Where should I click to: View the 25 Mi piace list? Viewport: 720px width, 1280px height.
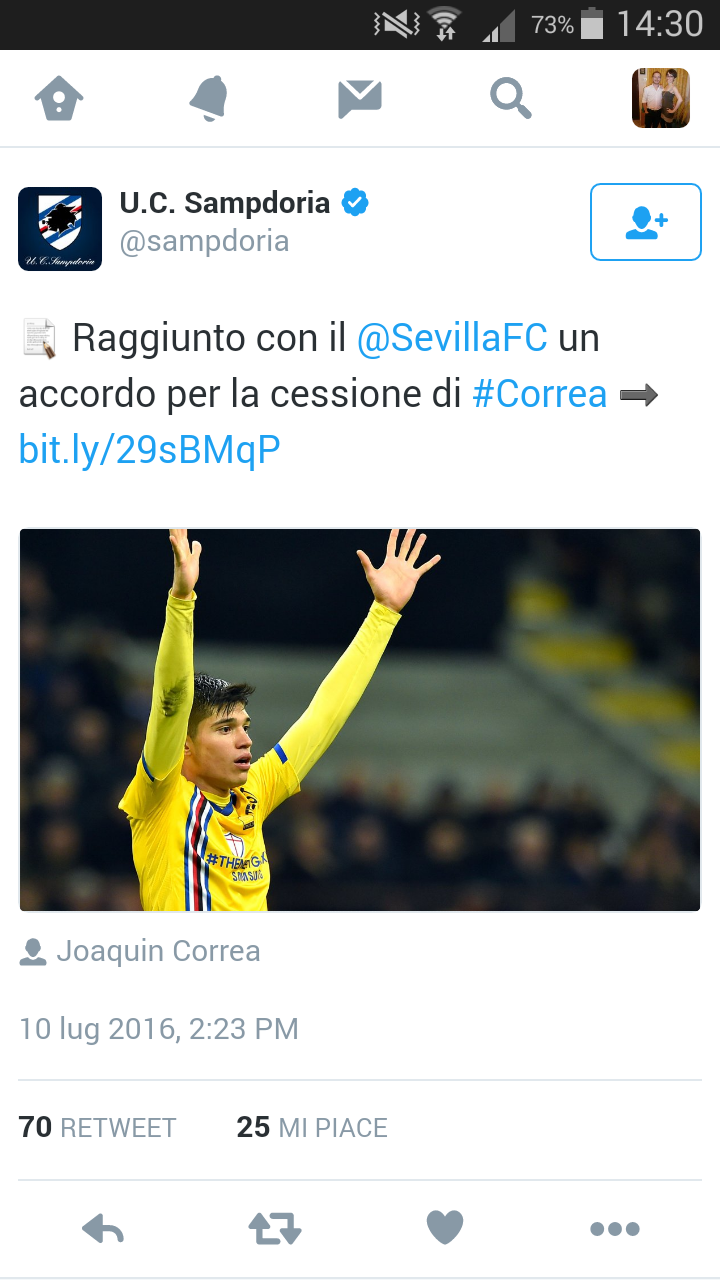312,1128
